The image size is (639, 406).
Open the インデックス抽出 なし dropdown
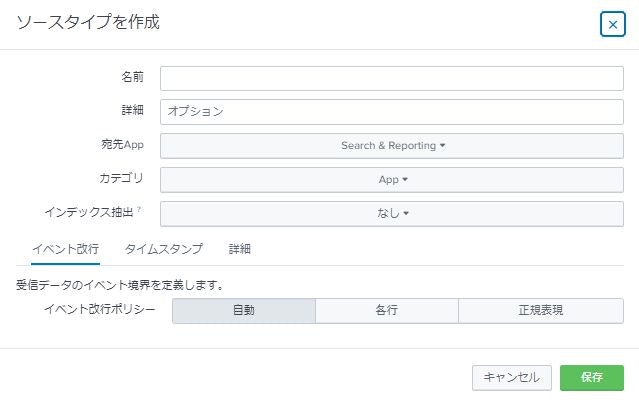coord(392,213)
